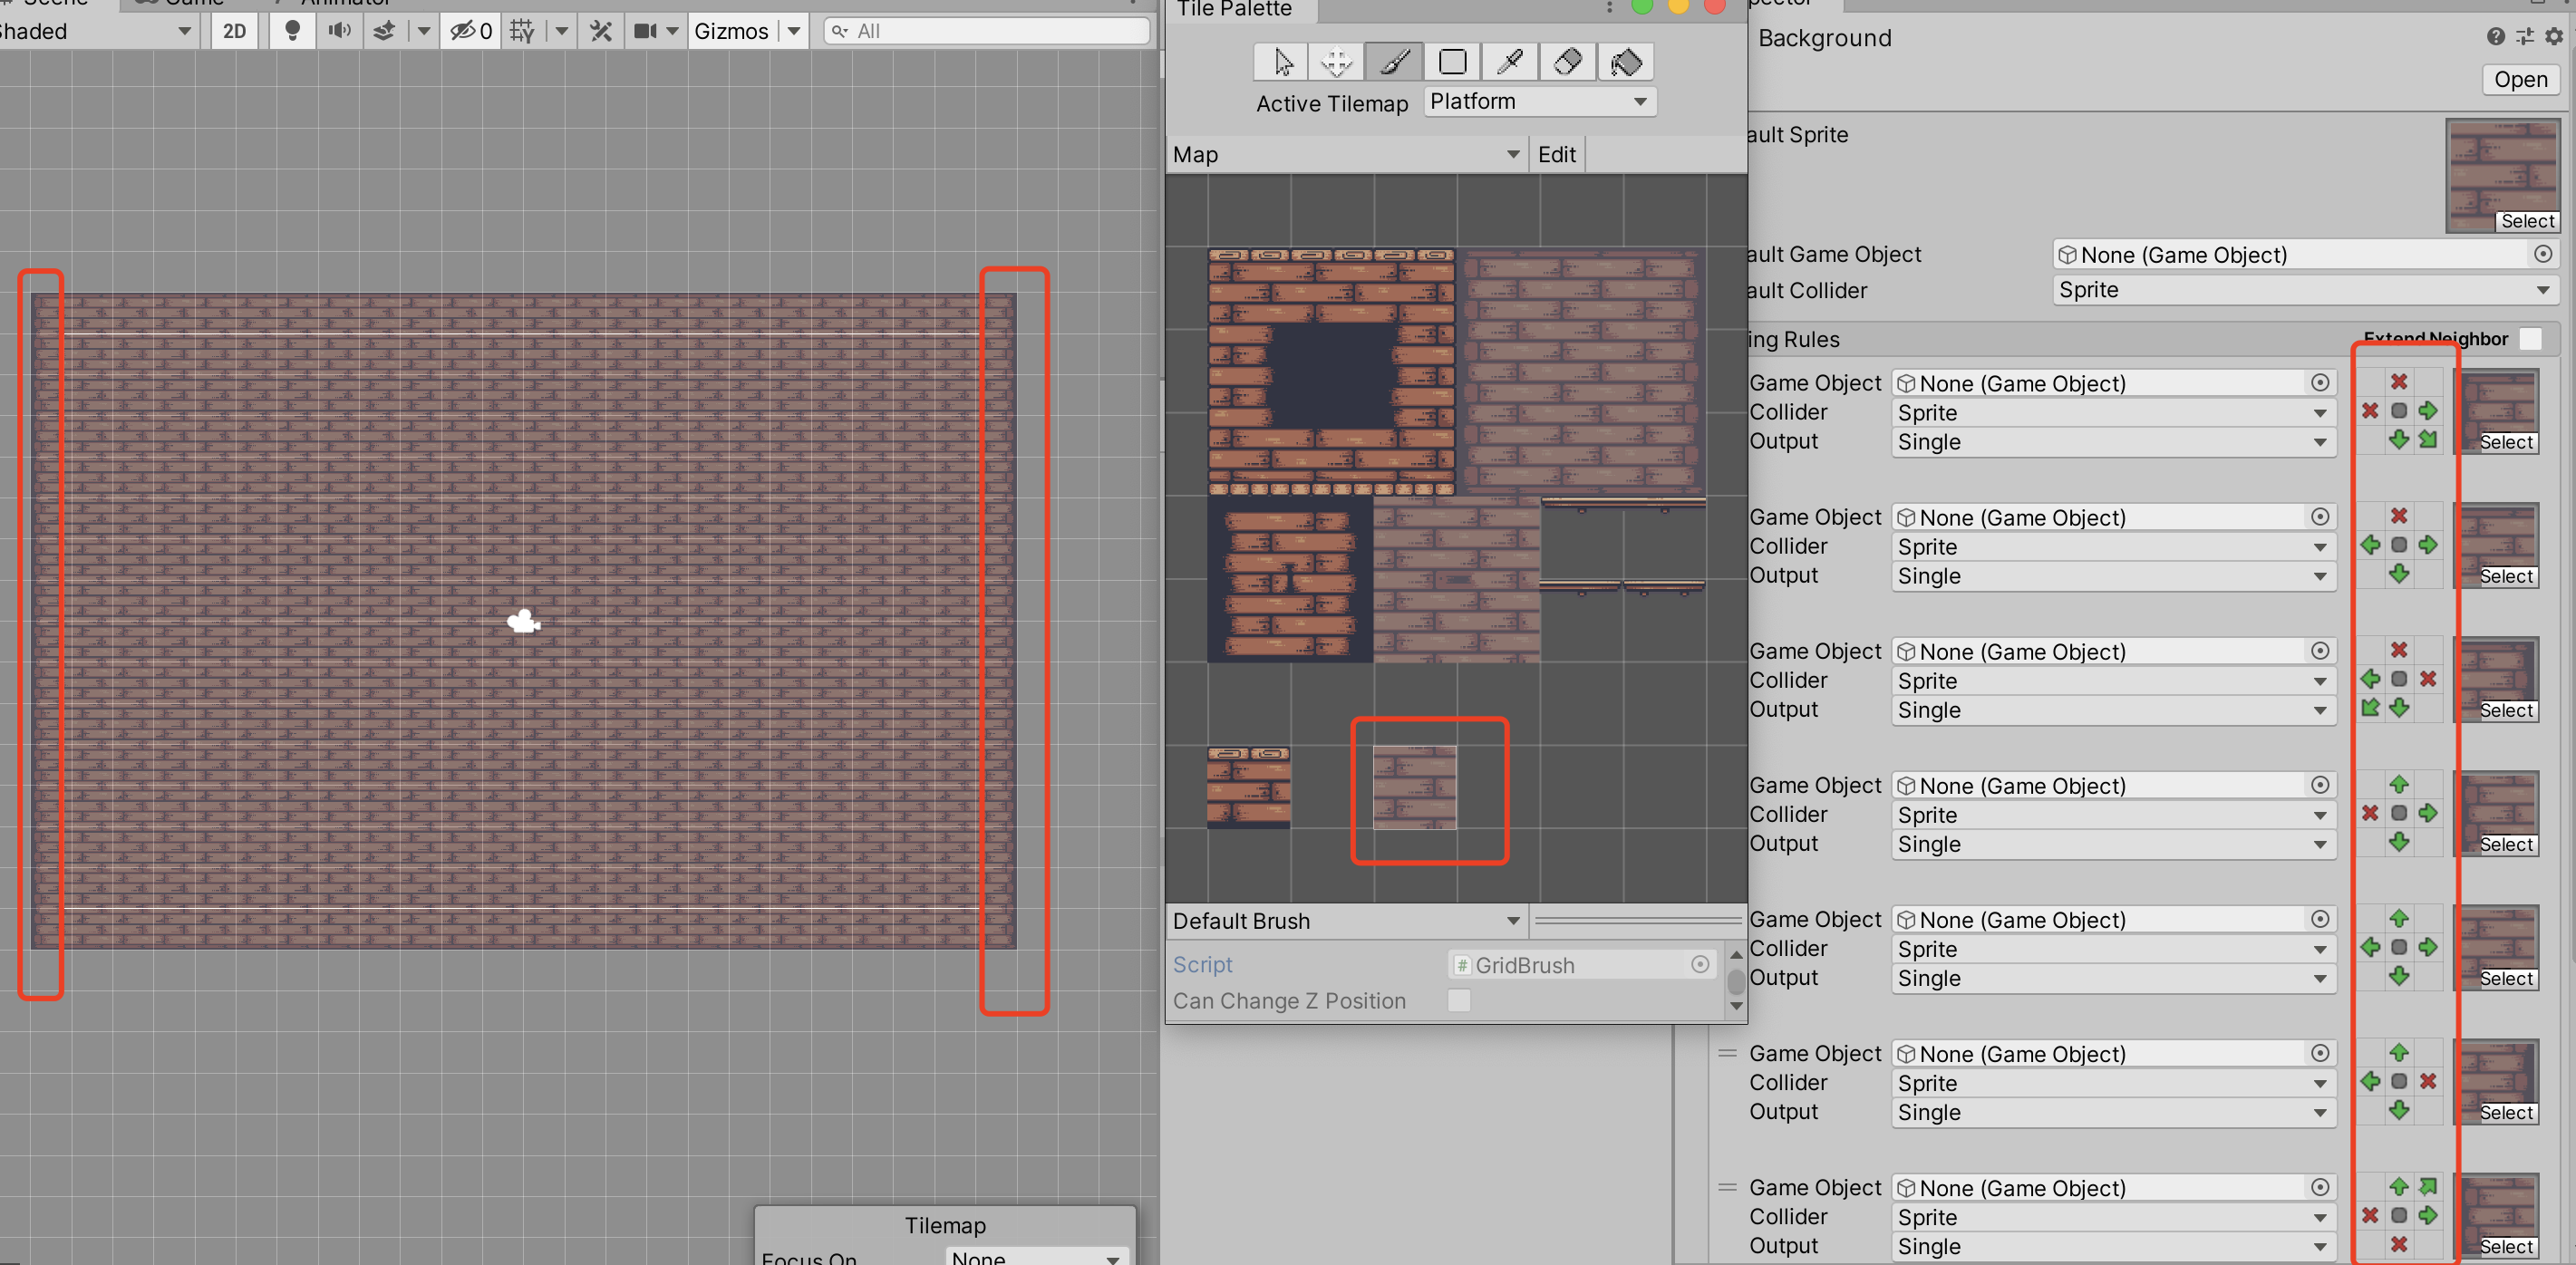Viewport: 2576px width, 1265px height.
Task: Check Can Change Z Position box
Action: [x=1459, y=1000]
